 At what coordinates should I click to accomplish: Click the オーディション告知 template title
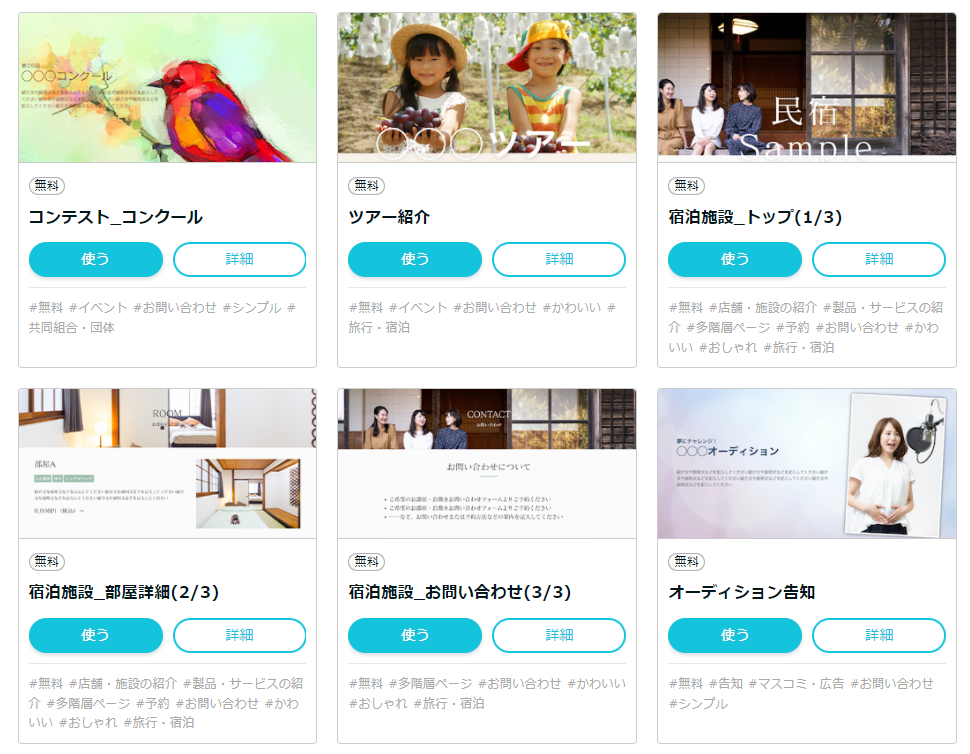[742, 593]
